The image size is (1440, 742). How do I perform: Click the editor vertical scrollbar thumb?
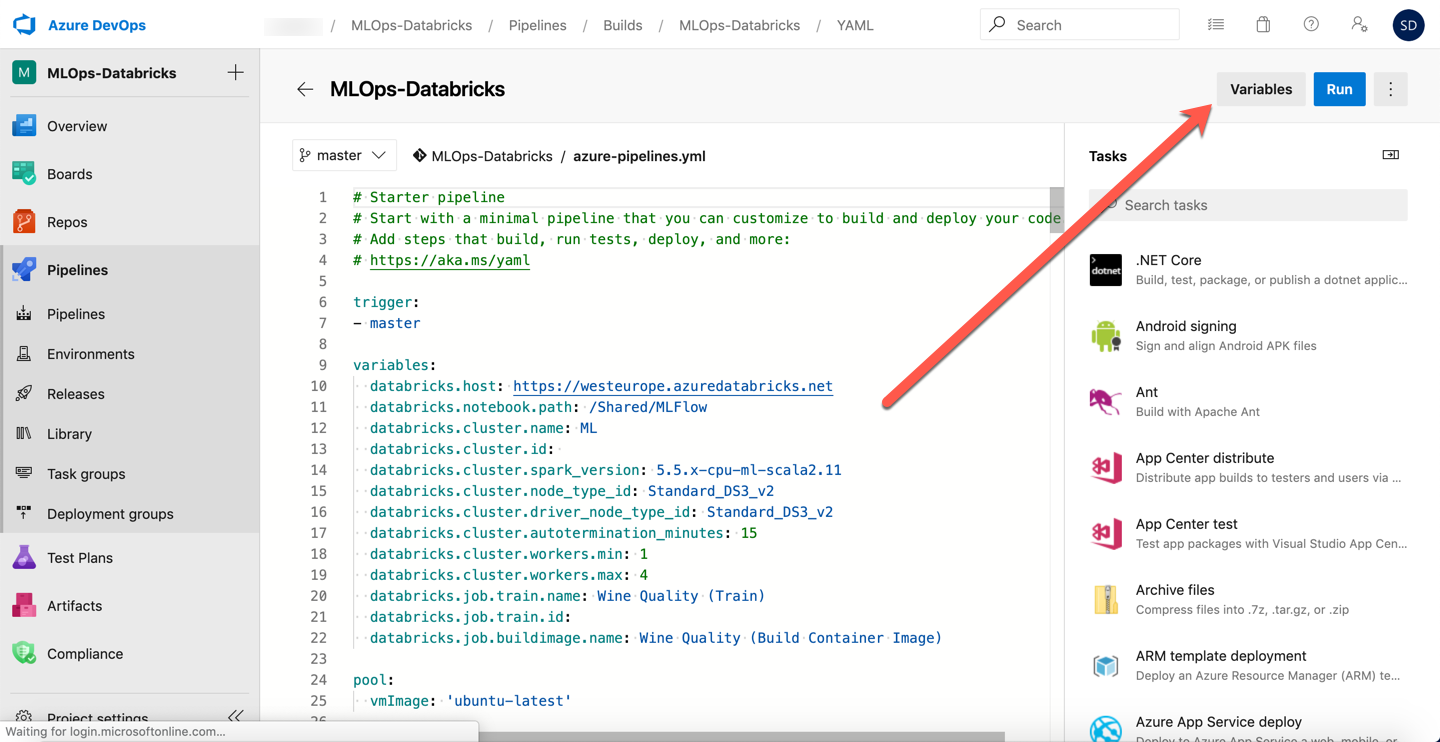(x=1057, y=209)
